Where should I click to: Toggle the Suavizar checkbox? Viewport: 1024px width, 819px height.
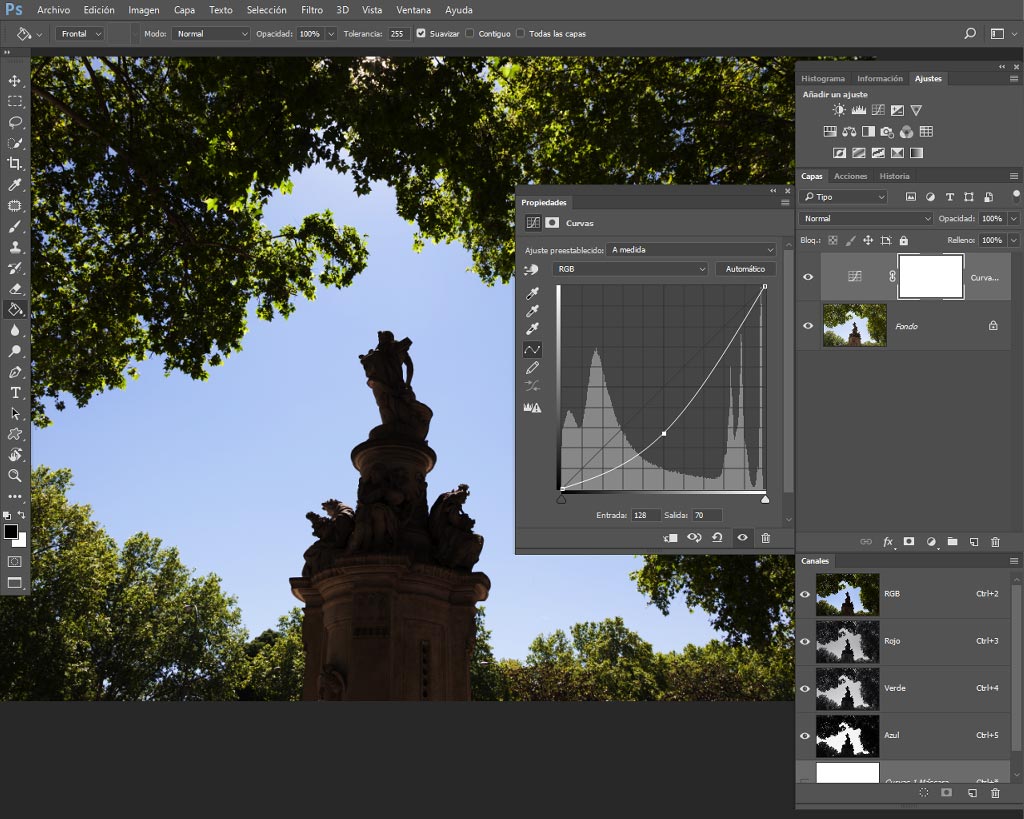coord(421,33)
